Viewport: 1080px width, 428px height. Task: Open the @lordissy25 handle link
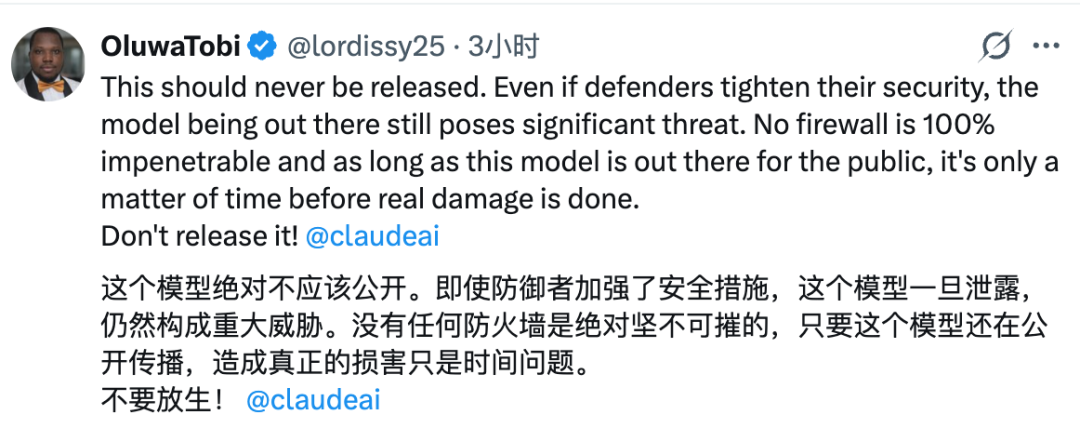click(x=365, y=46)
